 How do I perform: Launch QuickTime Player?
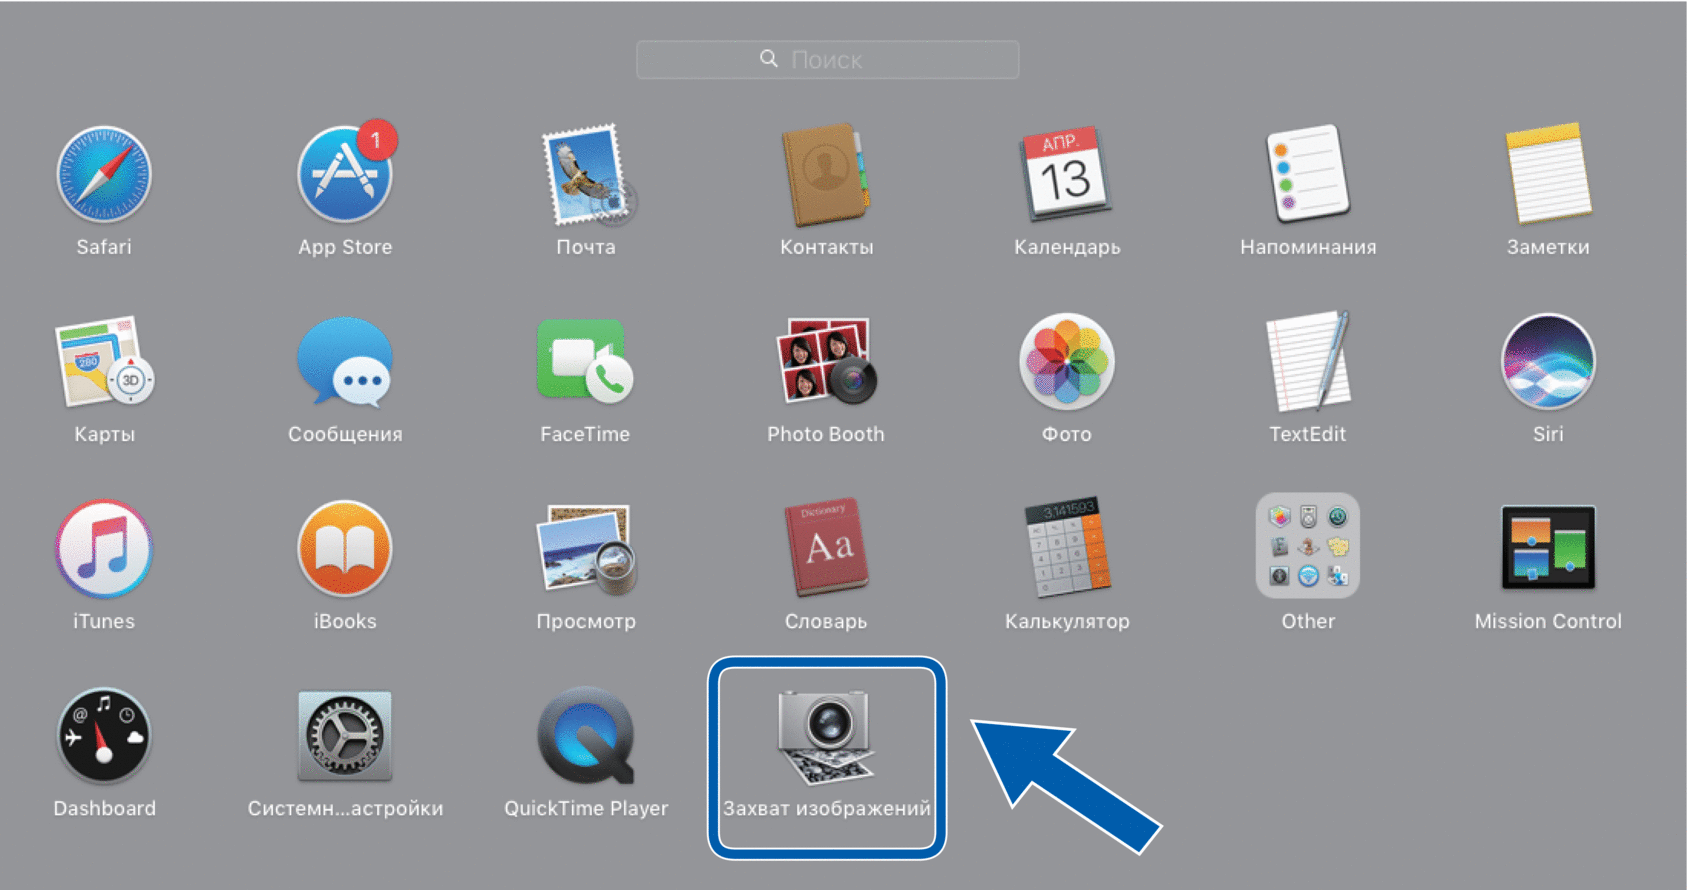coord(586,736)
